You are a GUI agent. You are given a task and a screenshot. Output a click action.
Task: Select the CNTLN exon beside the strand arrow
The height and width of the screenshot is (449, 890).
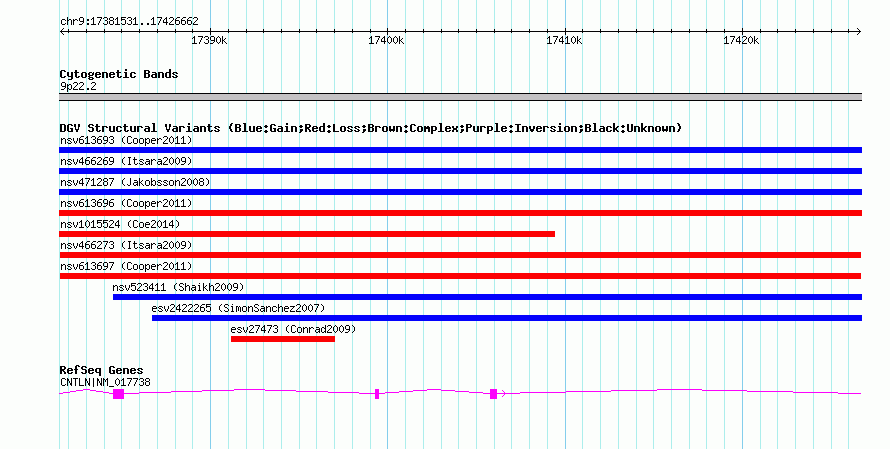[493, 394]
